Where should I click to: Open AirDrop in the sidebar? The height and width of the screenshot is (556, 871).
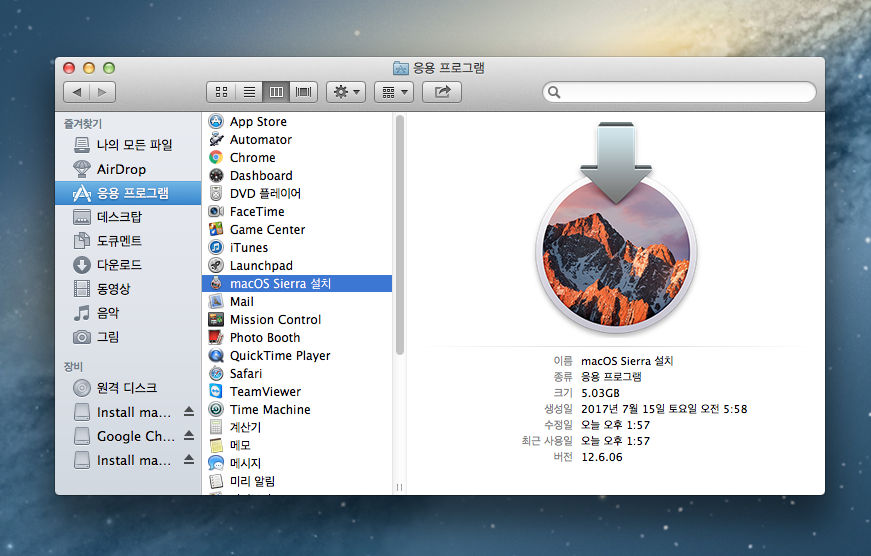tap(128, 169)
